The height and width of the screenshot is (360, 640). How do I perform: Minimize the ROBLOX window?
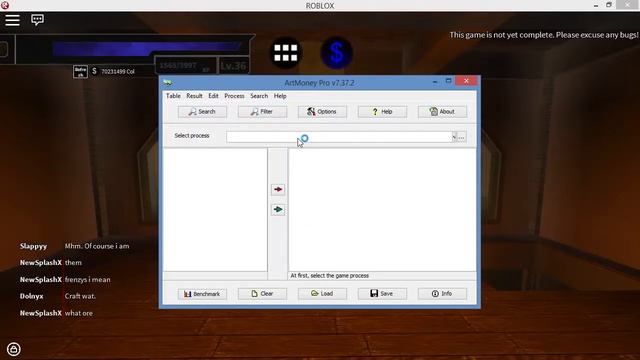[596, 5]
